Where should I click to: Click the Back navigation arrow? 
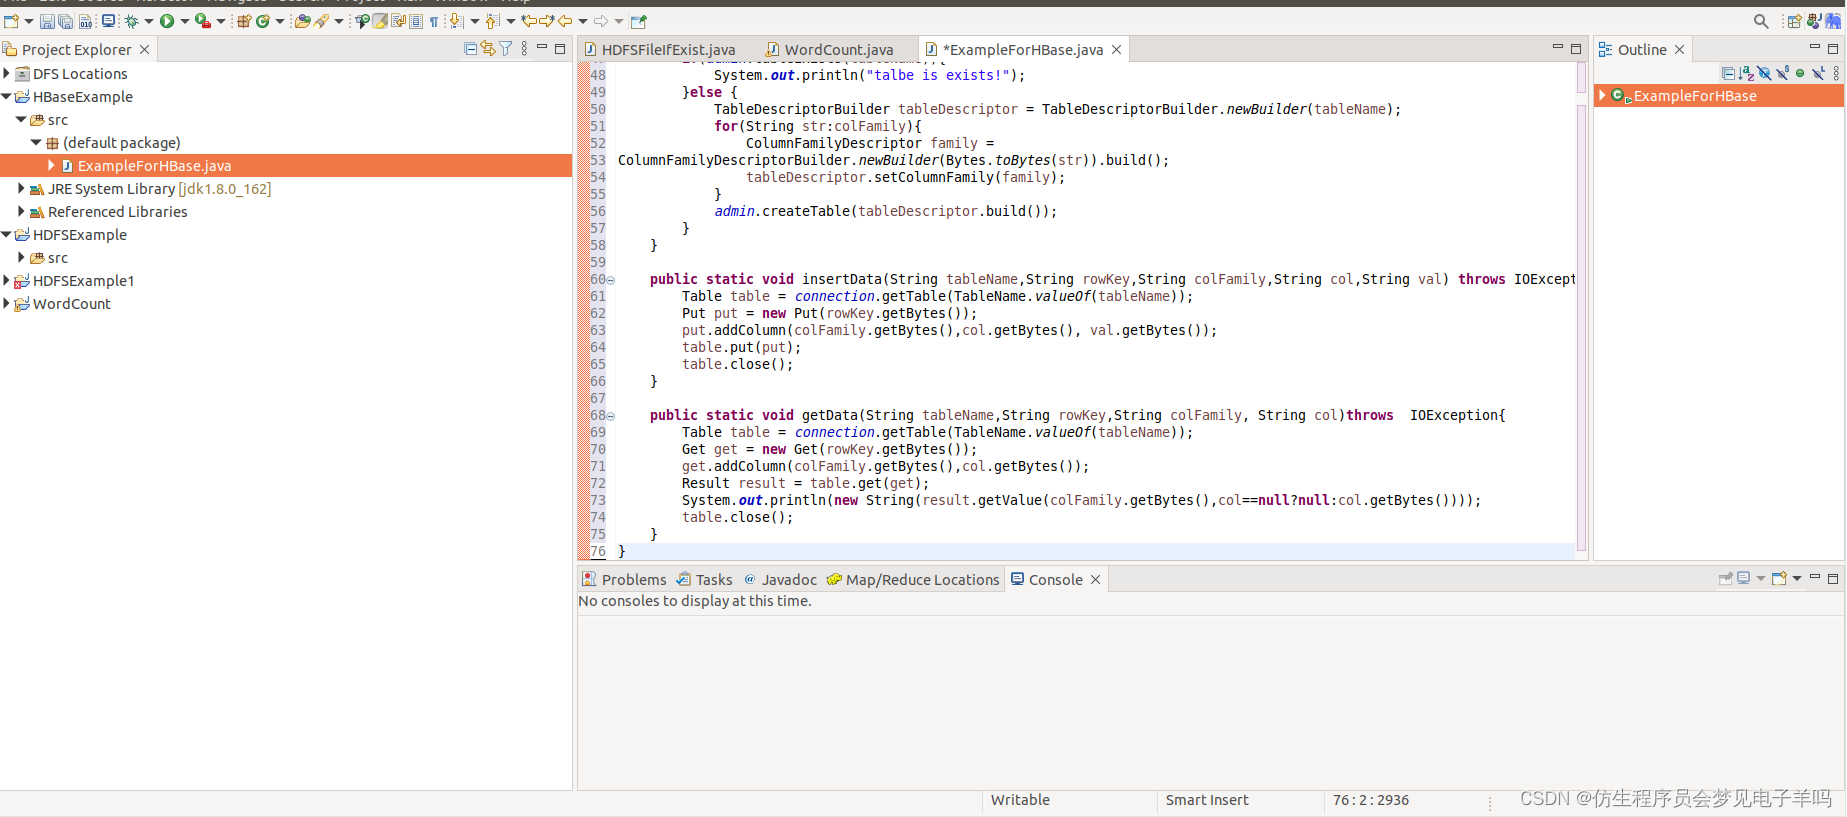click(x=565, y=21)
